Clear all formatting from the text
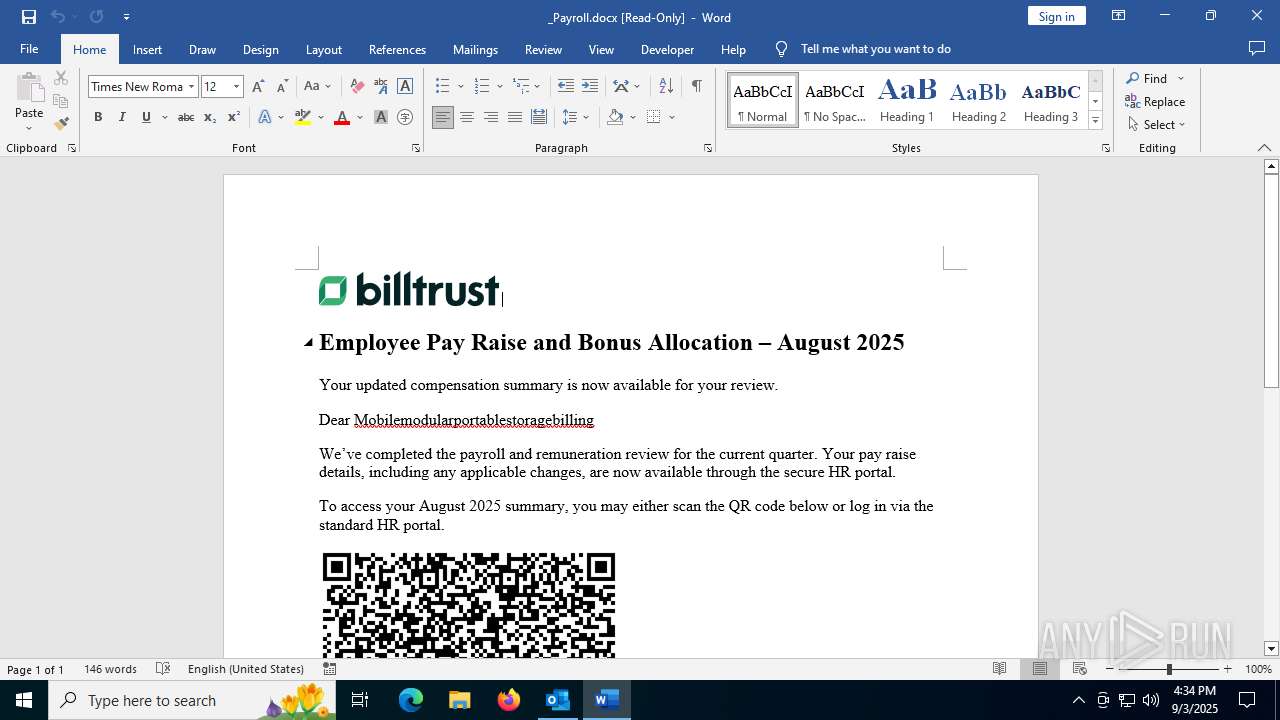Screen dimensions: 1280x720 pyautogui.click(x=357, y=87)
